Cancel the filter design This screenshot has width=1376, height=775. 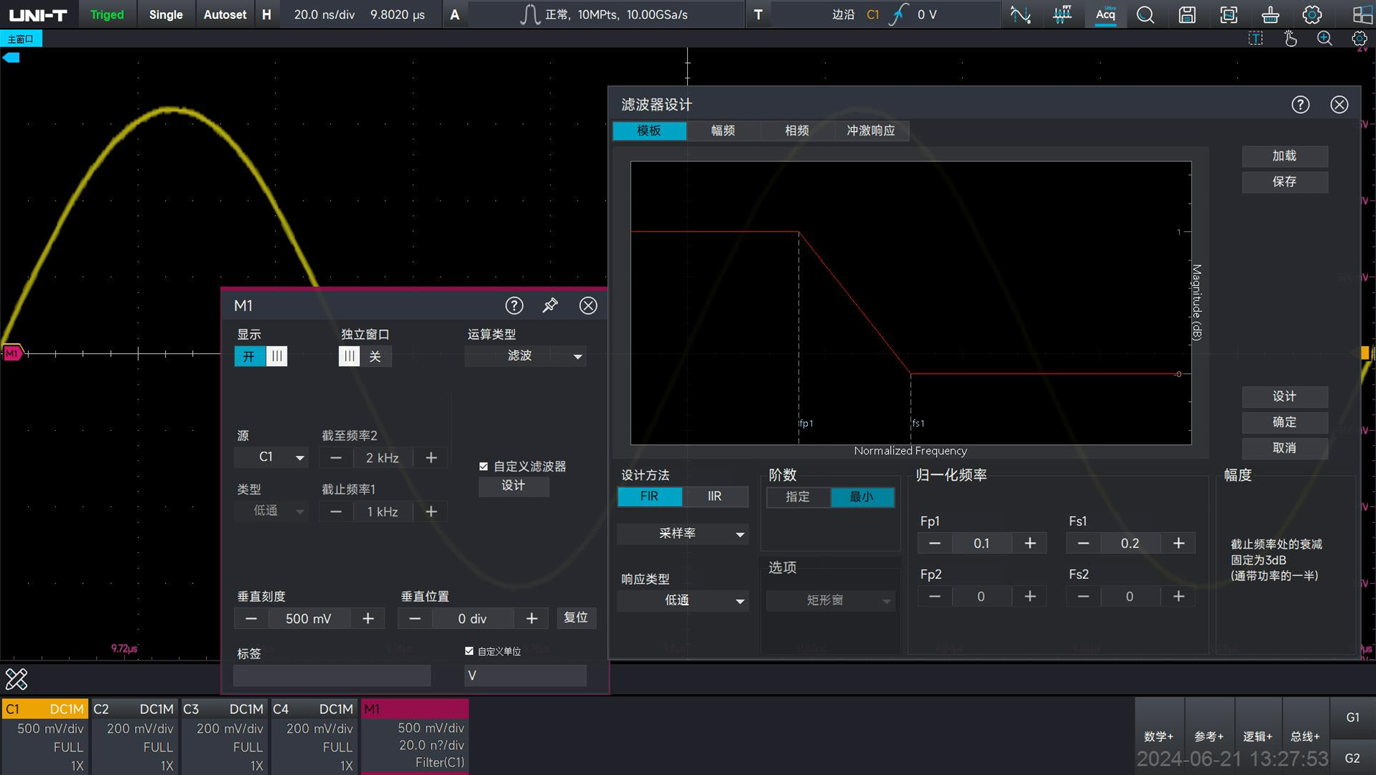pos(1285,448)
